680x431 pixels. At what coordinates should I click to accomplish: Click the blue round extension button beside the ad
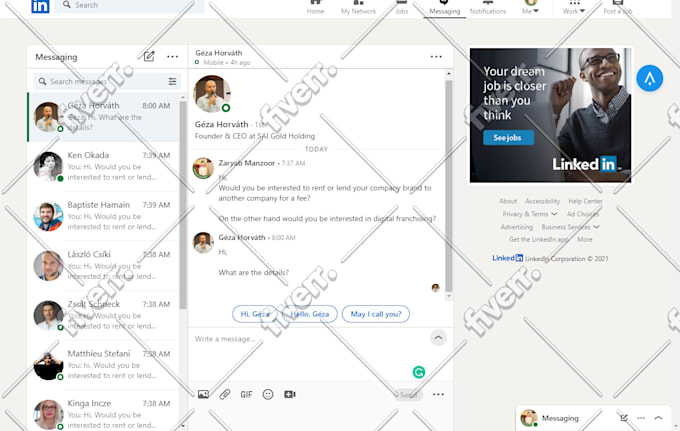650,78
